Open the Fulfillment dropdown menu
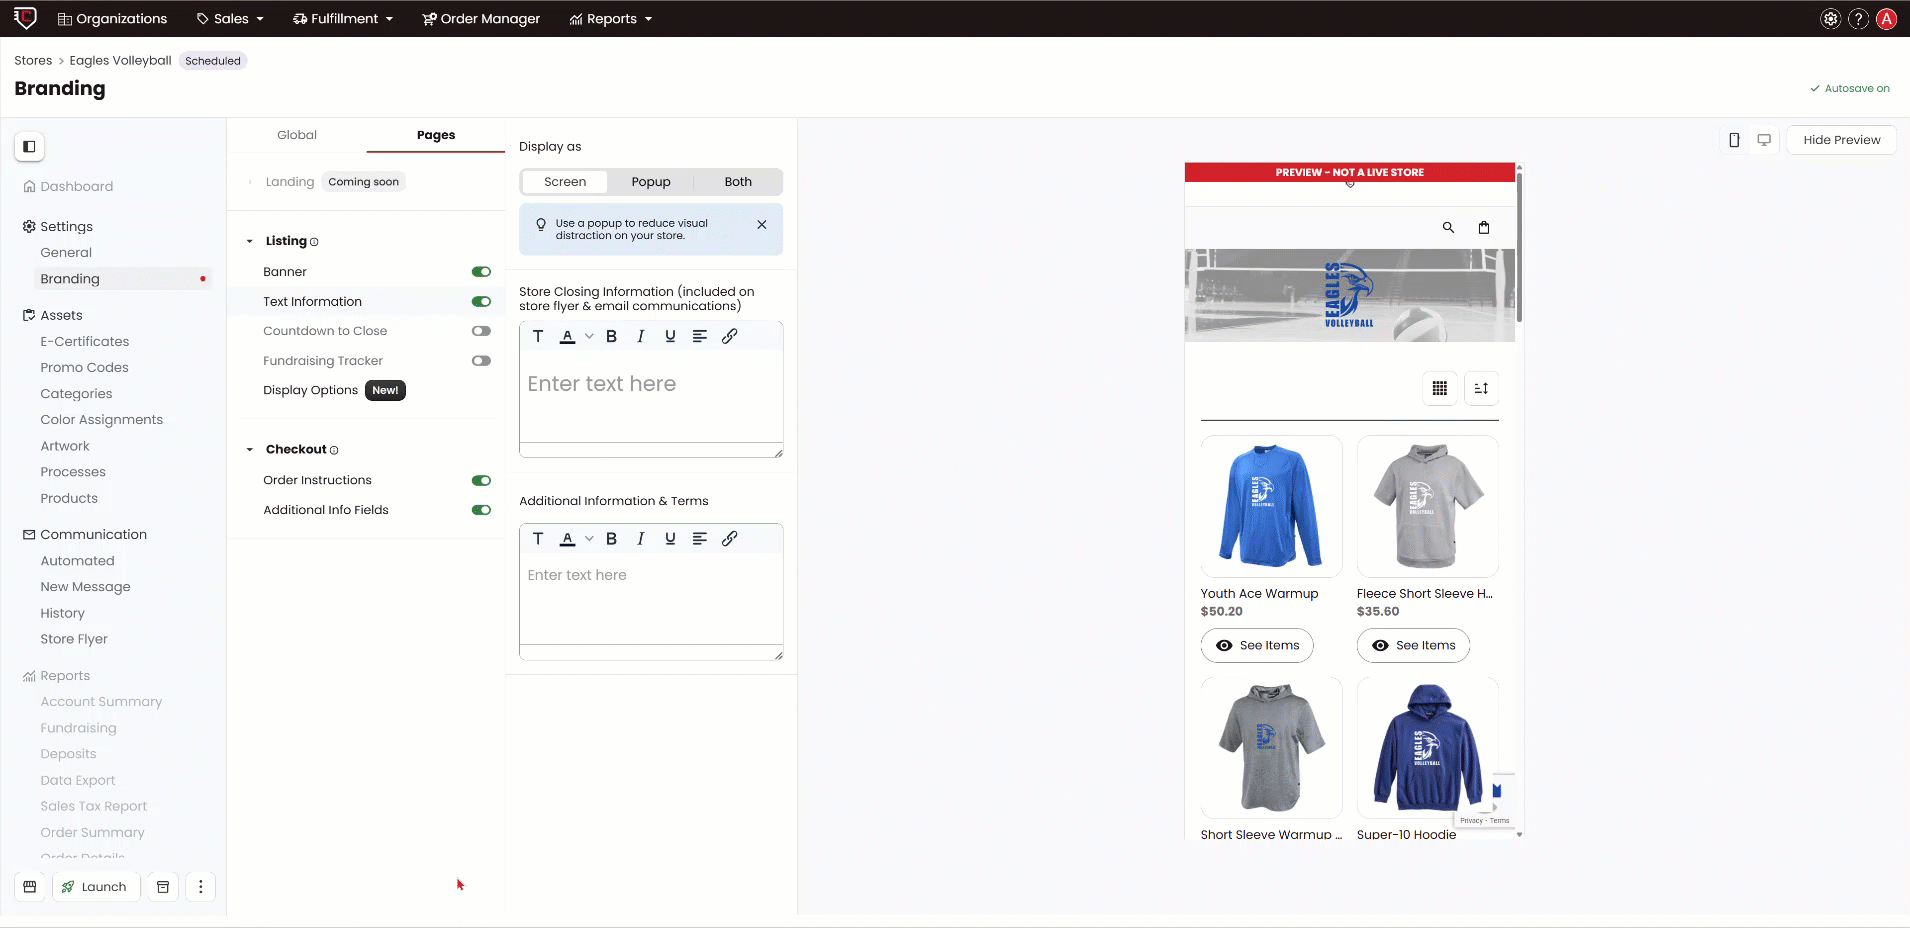1910x928 pixels. coord(343,19)
